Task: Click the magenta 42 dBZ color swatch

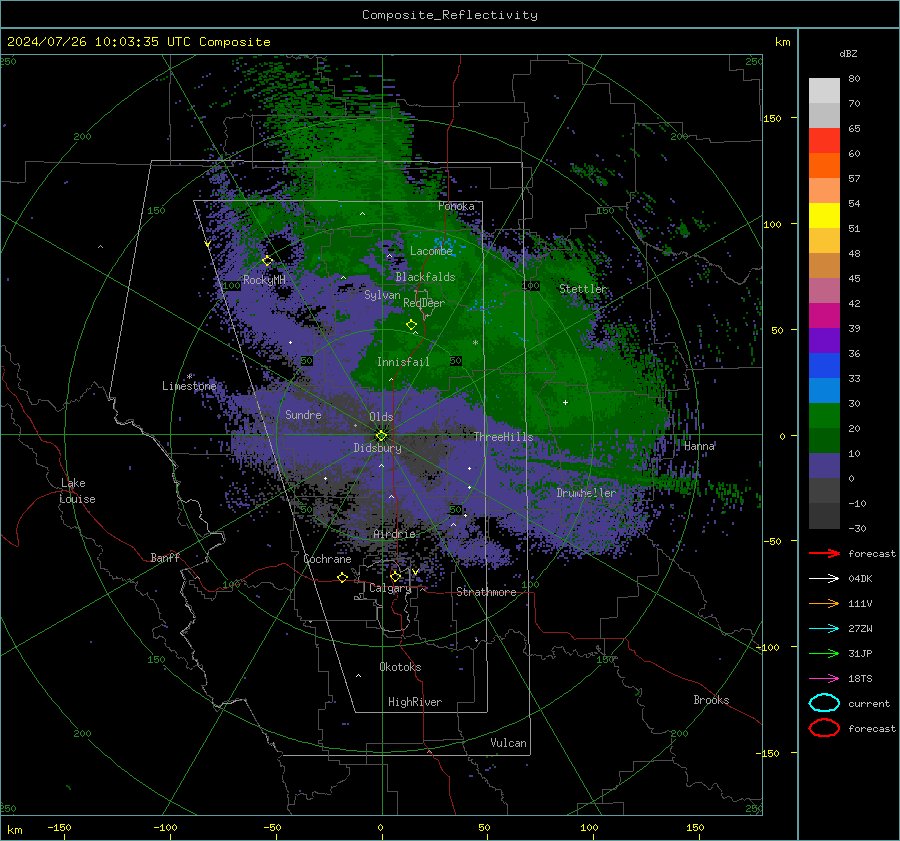Action: 824,316
